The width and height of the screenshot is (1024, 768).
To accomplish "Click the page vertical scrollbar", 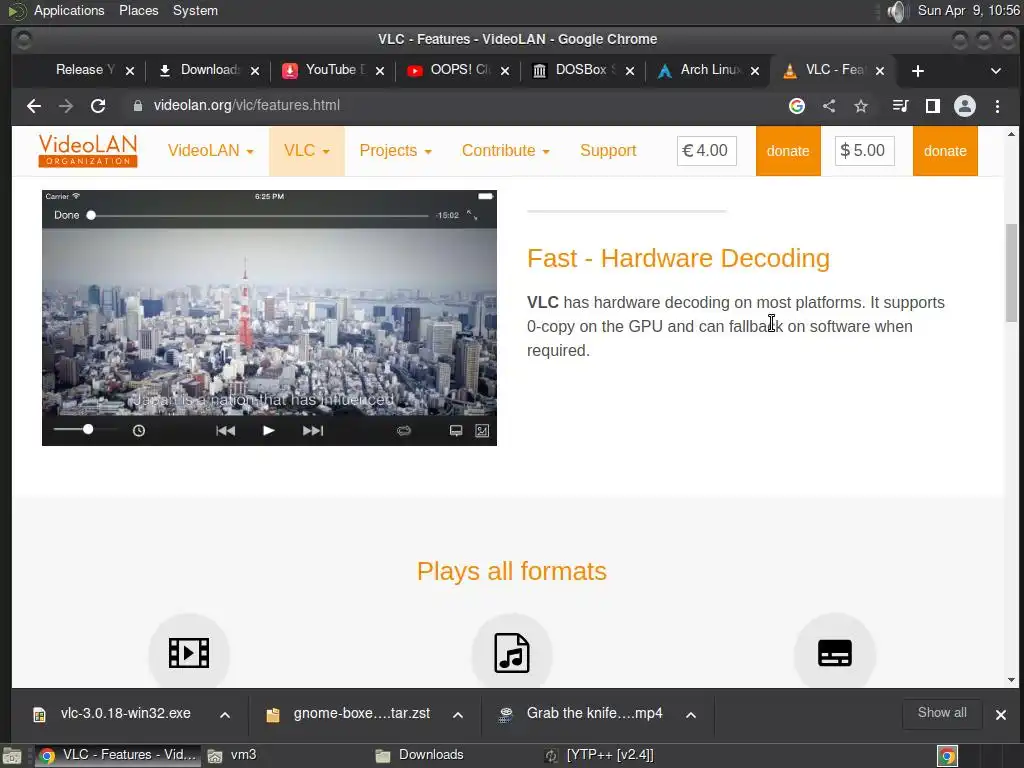I will coord(1011,272).
